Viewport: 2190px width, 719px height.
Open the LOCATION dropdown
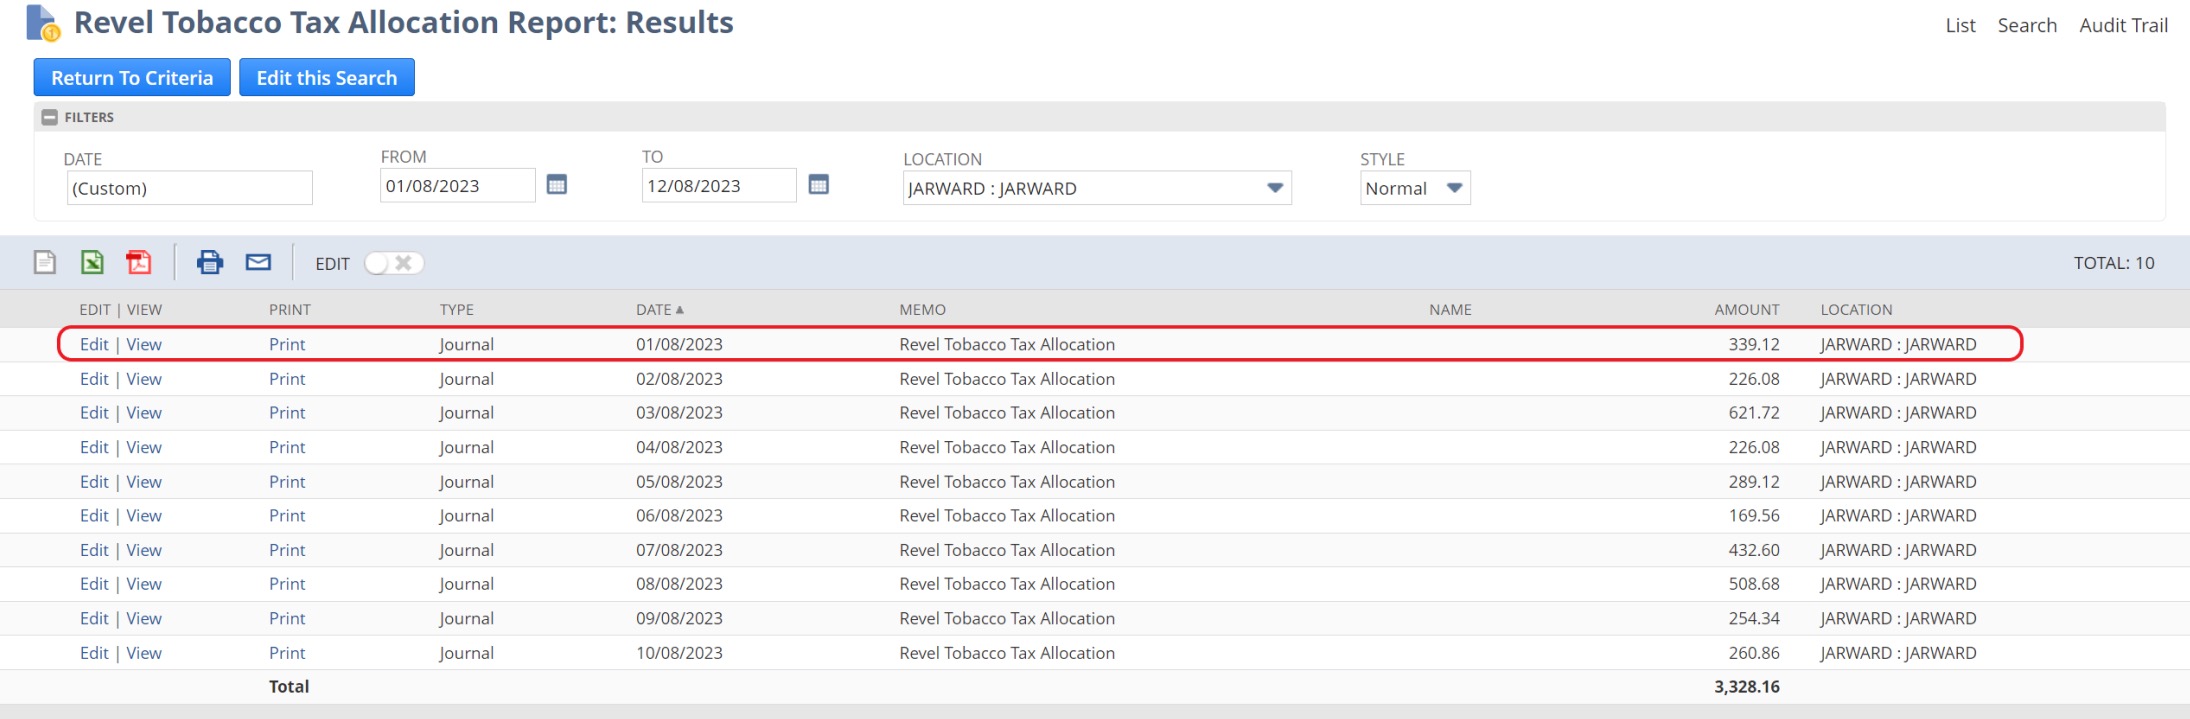click(x=1097, y=188)
